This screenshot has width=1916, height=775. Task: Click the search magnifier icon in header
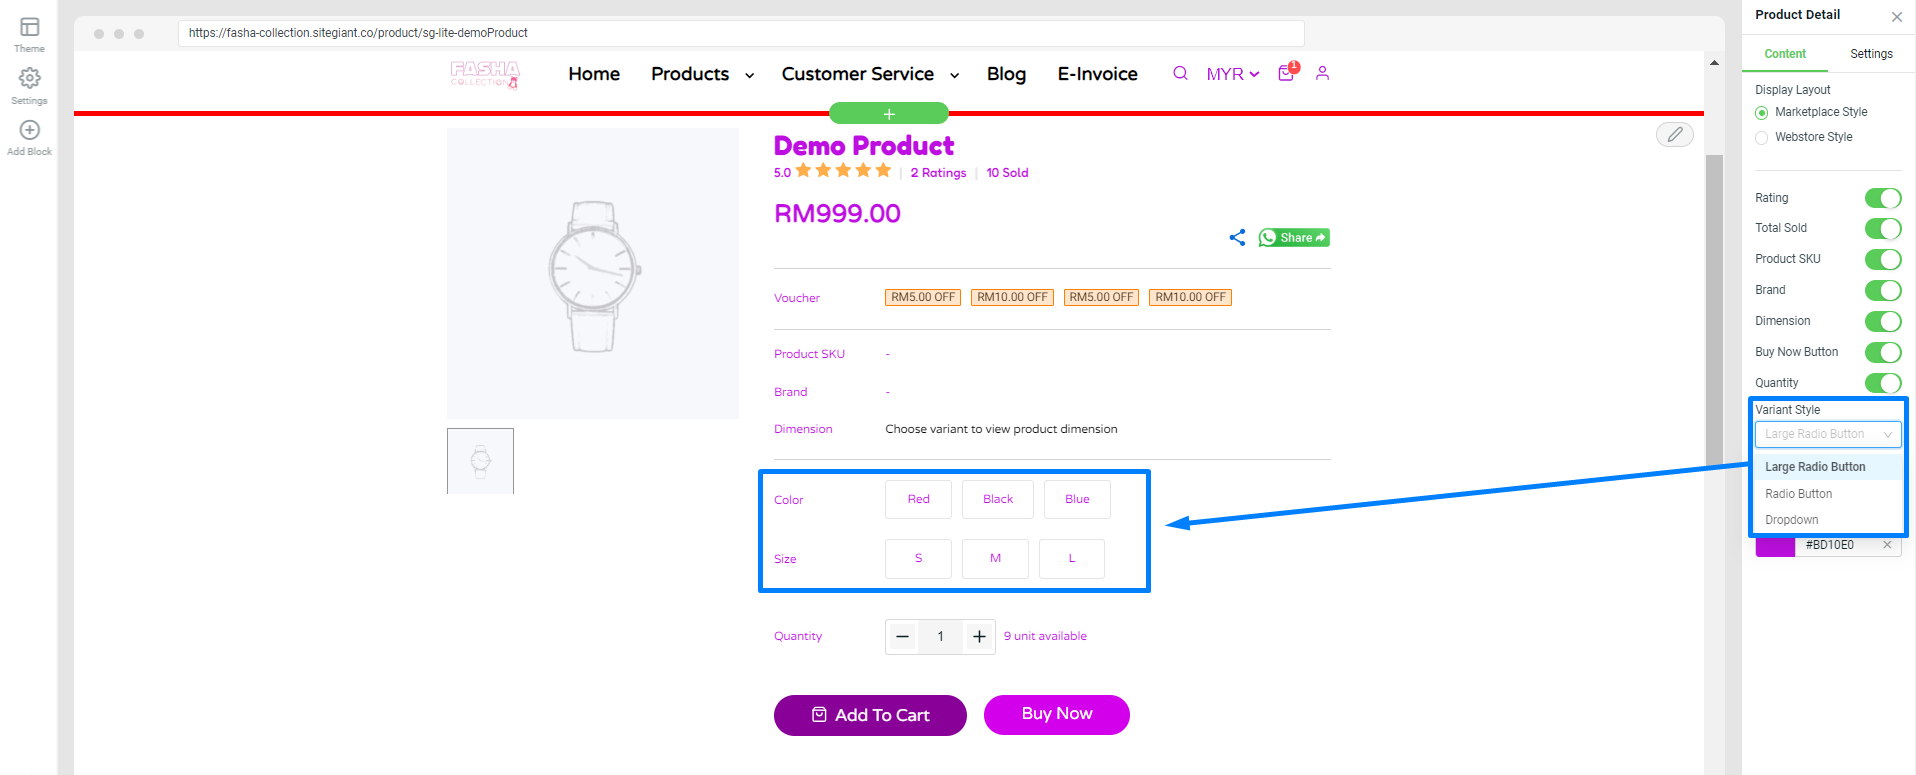click(1180, 73)
